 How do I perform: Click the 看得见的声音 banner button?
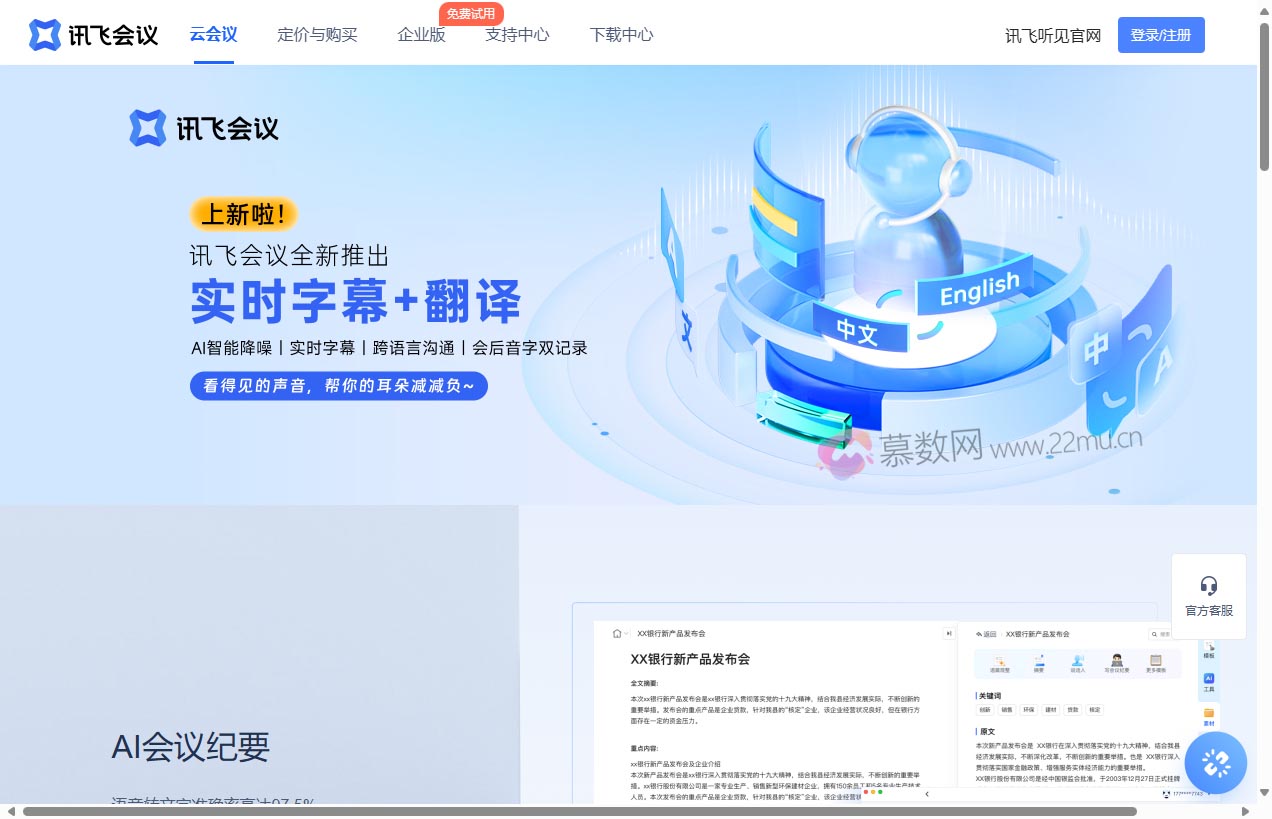(x=338, y=386)
